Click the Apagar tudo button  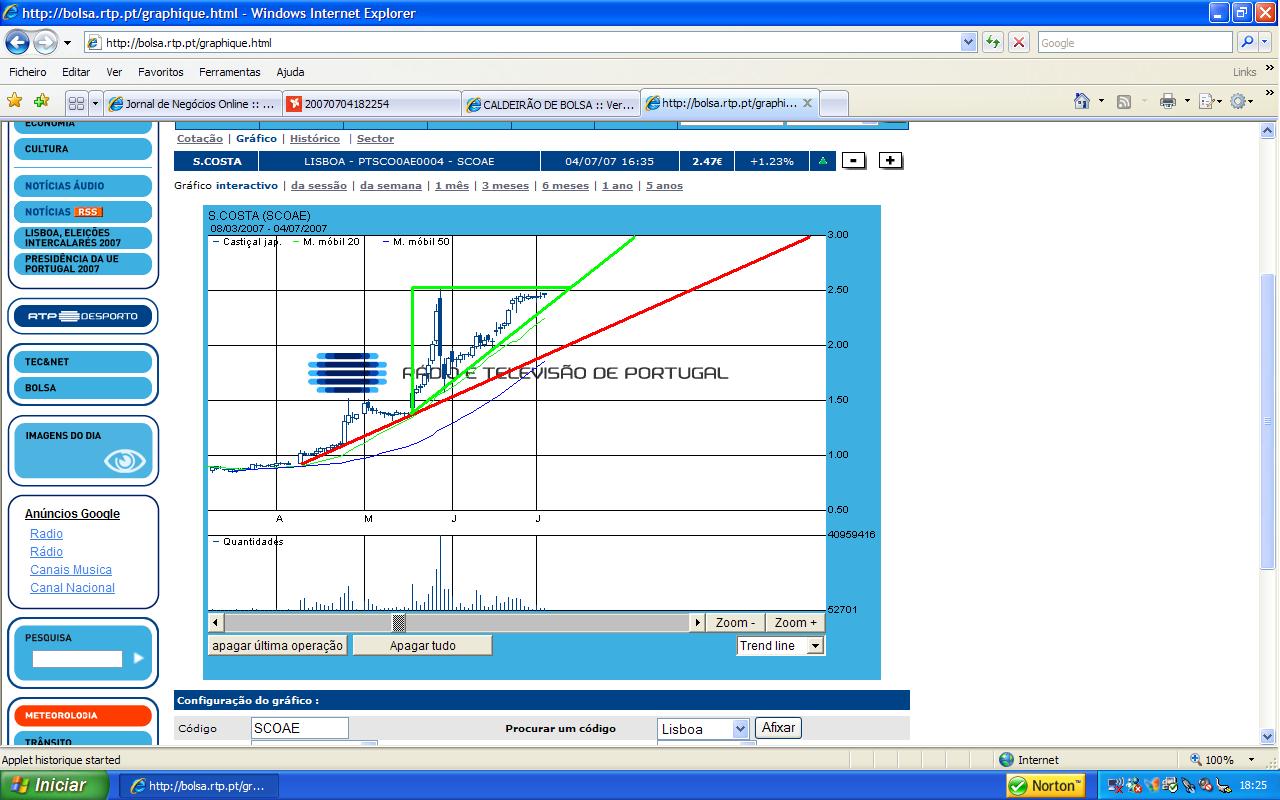[422, 646]
